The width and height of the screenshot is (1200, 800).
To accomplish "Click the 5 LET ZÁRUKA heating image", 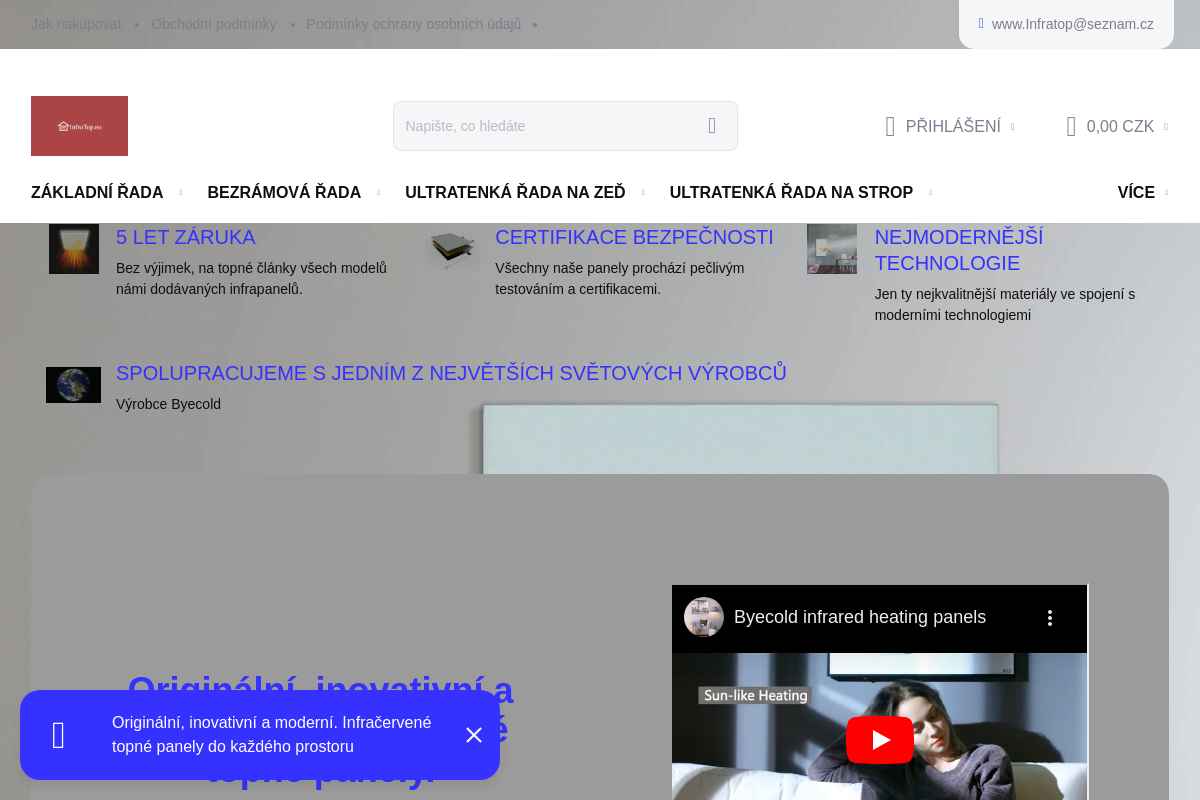I will pyautogui.click(x=74, y=249).
